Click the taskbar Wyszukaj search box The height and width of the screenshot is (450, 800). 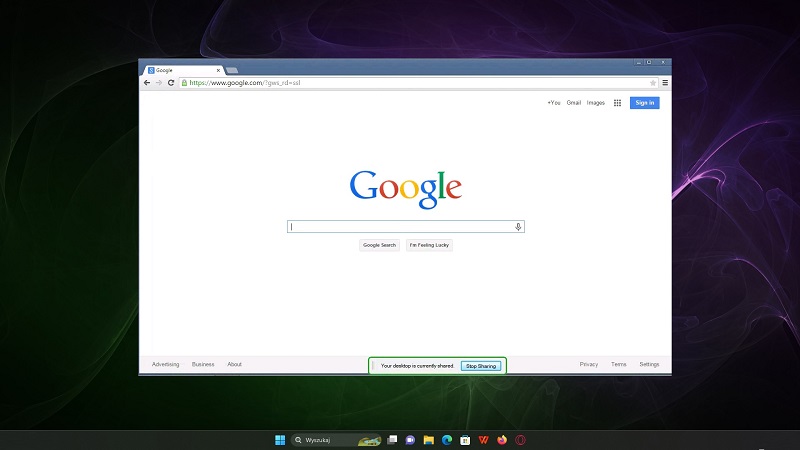click(336, 440)
